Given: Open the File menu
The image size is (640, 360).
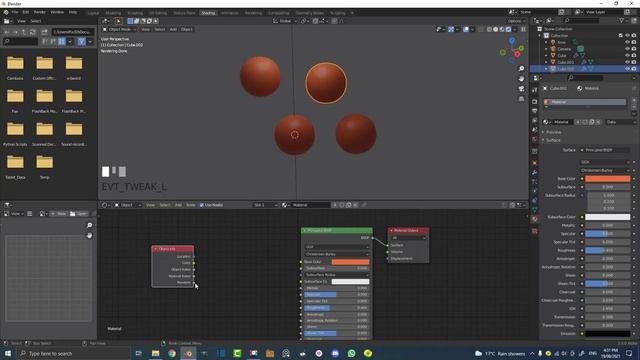Looking at the screenshot, I should coord(15,12).
